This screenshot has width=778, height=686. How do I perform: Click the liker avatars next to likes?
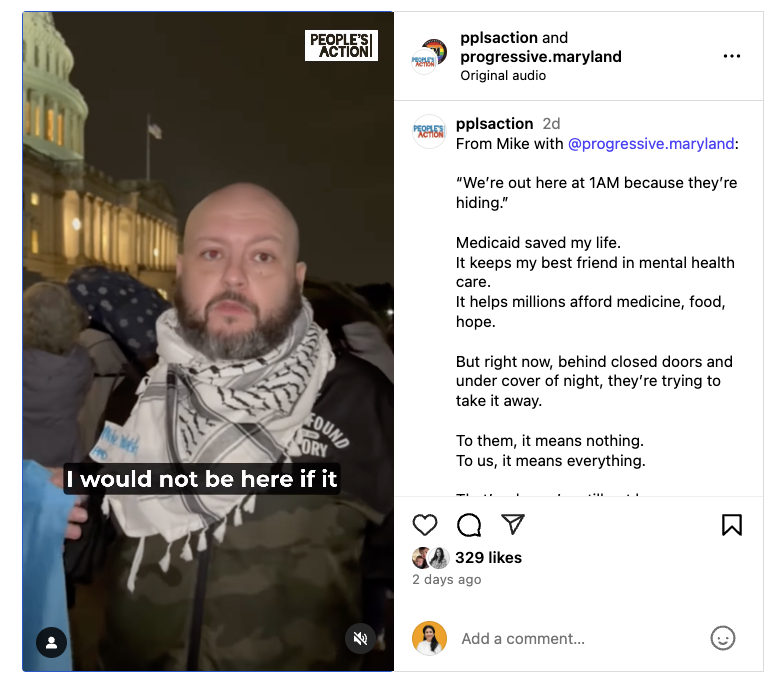point(431,558)
